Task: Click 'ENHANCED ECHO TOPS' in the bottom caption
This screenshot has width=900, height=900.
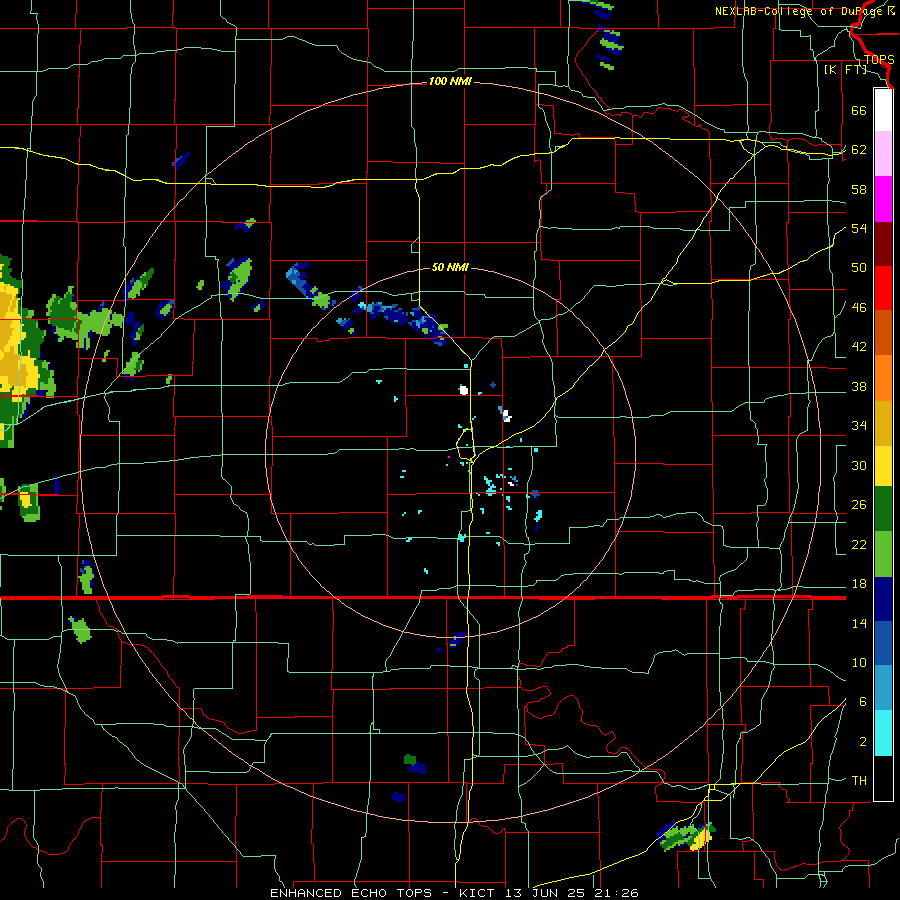Action: click(352, 893)
